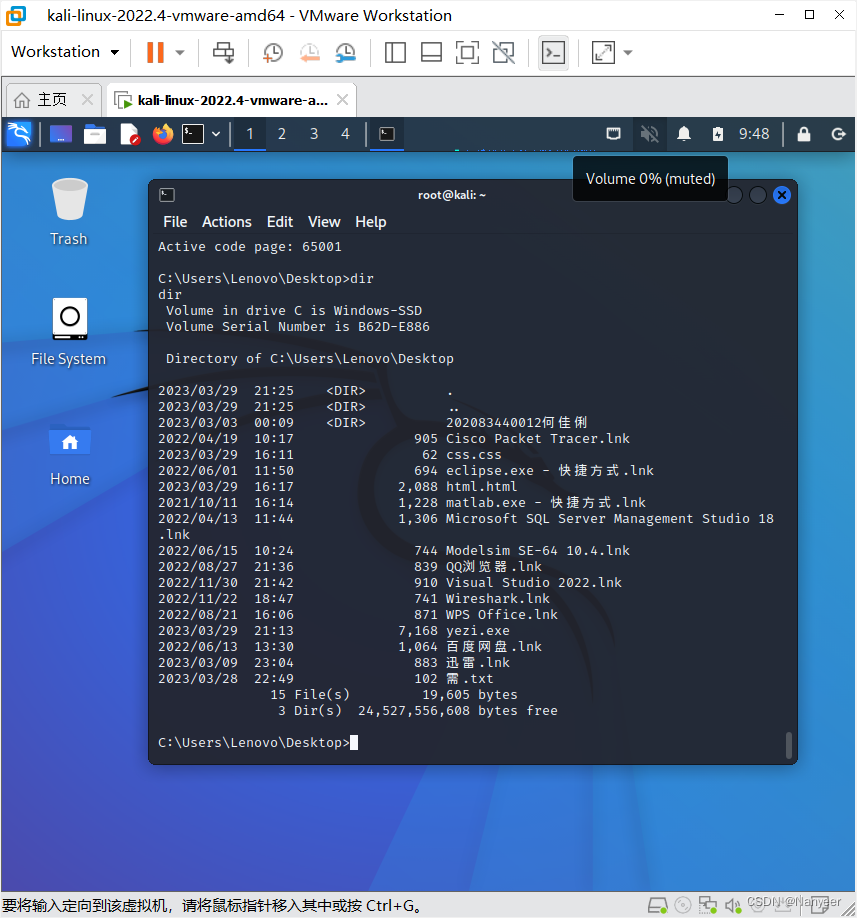Screen dimensions: 857x918
Task: Open the Workstation dropdown menu
Action: (64, 52)
